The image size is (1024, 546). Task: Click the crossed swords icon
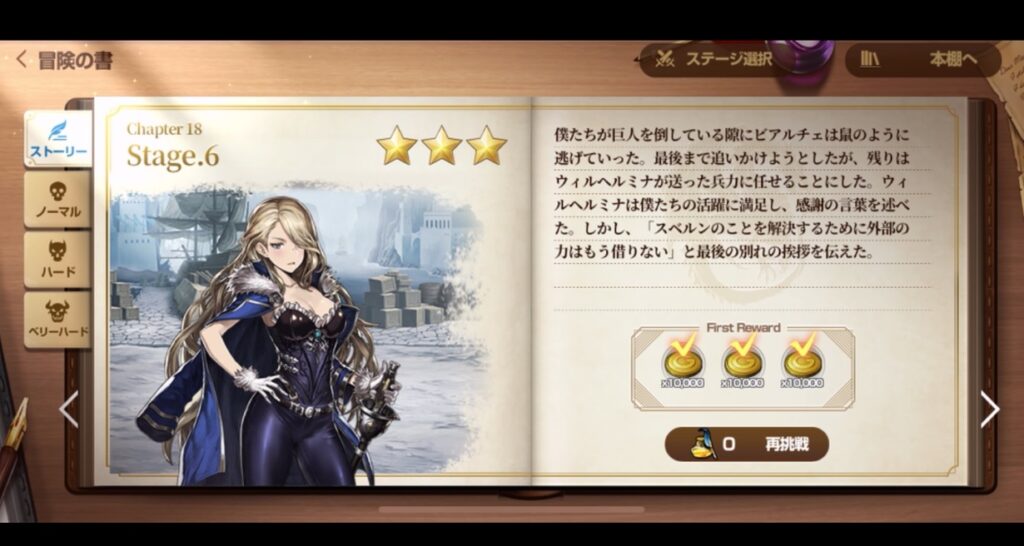[x=665, y=60]
